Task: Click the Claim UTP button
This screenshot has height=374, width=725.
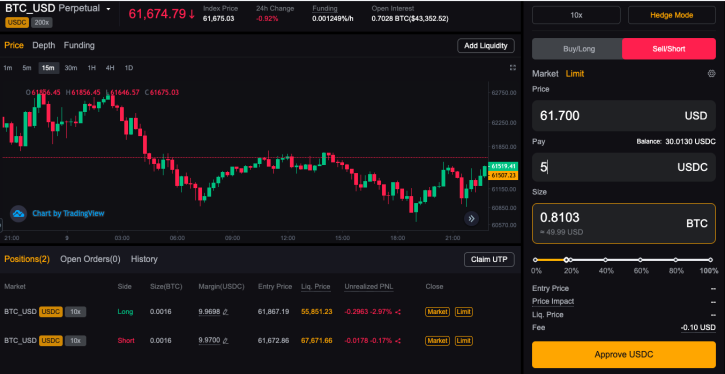Action: (489, 259)
